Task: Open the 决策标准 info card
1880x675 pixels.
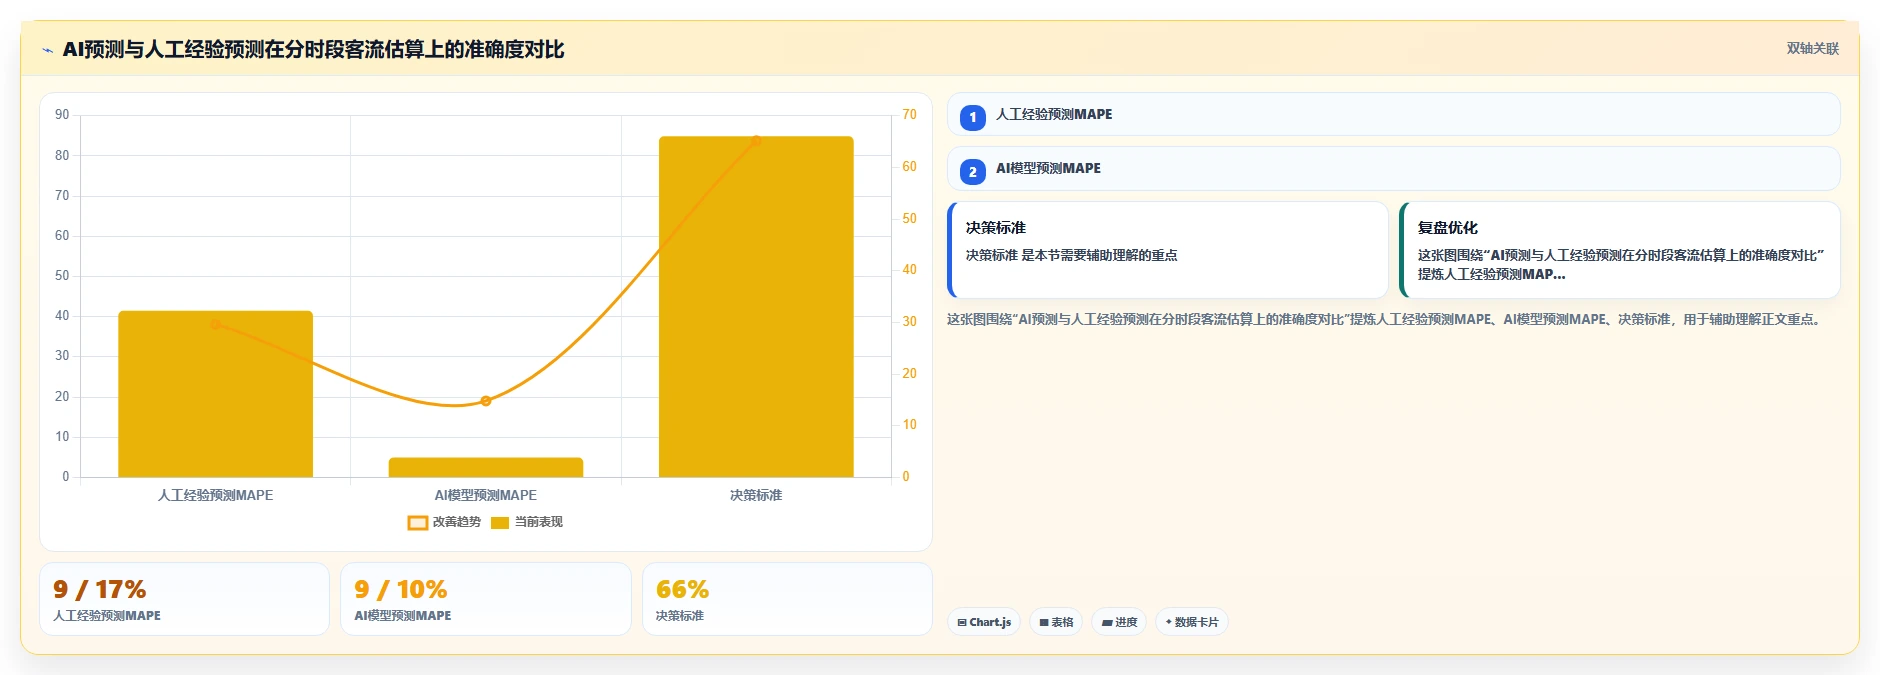Action: [1168, 250]
